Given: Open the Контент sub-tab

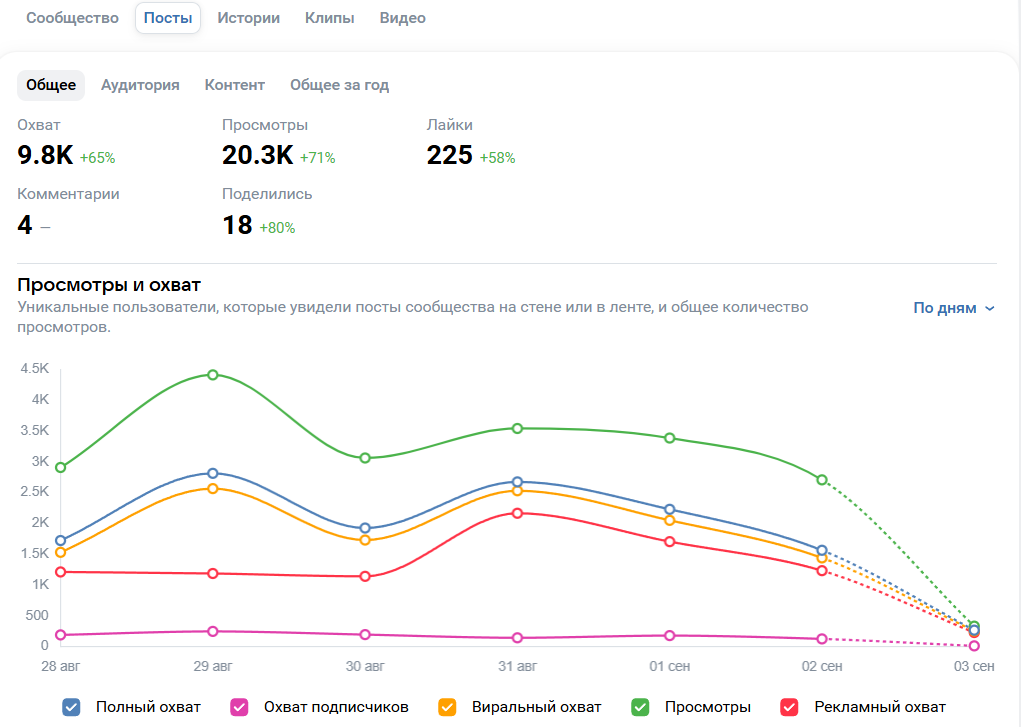Looking at the screenshot, I should tap(235, 85).
